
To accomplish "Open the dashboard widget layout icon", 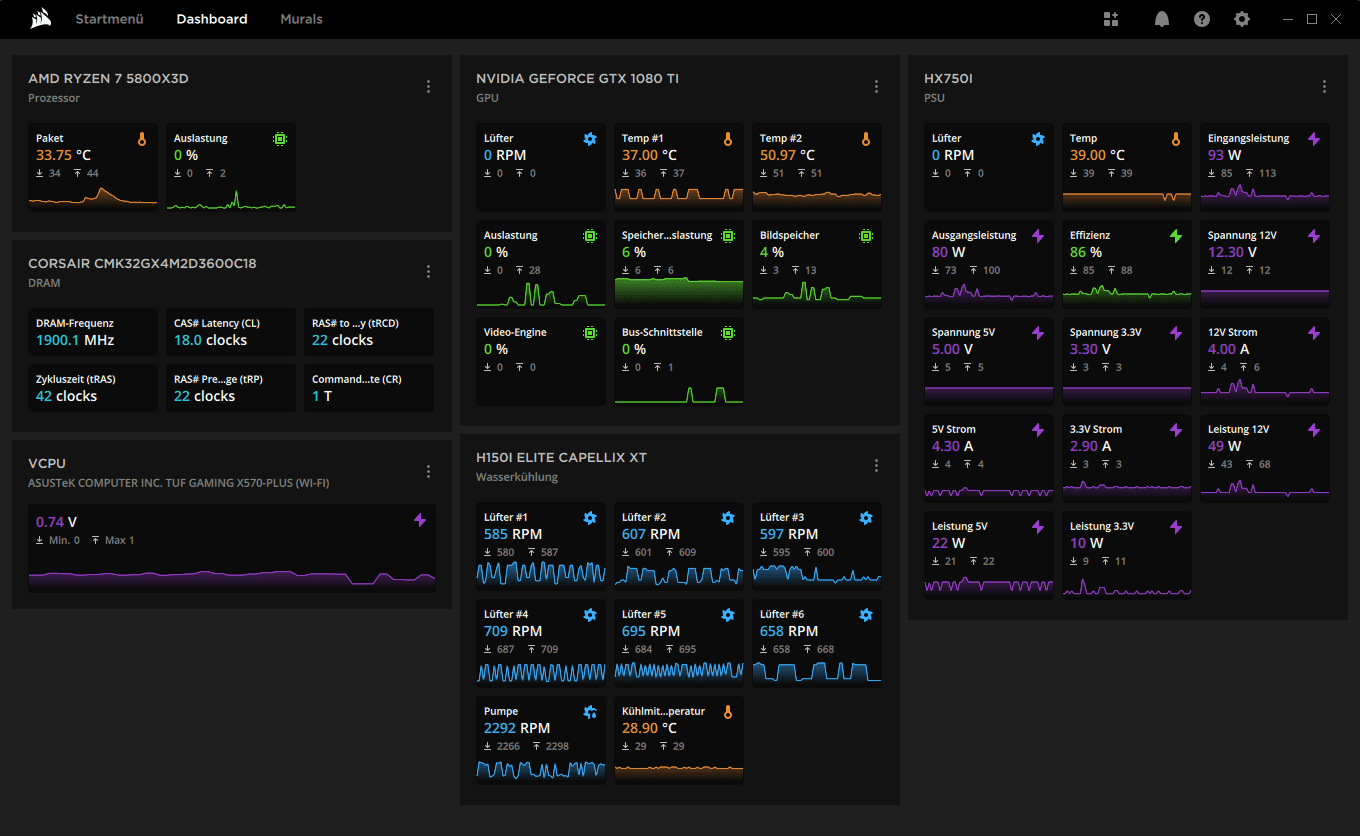I will [1111, 19].
